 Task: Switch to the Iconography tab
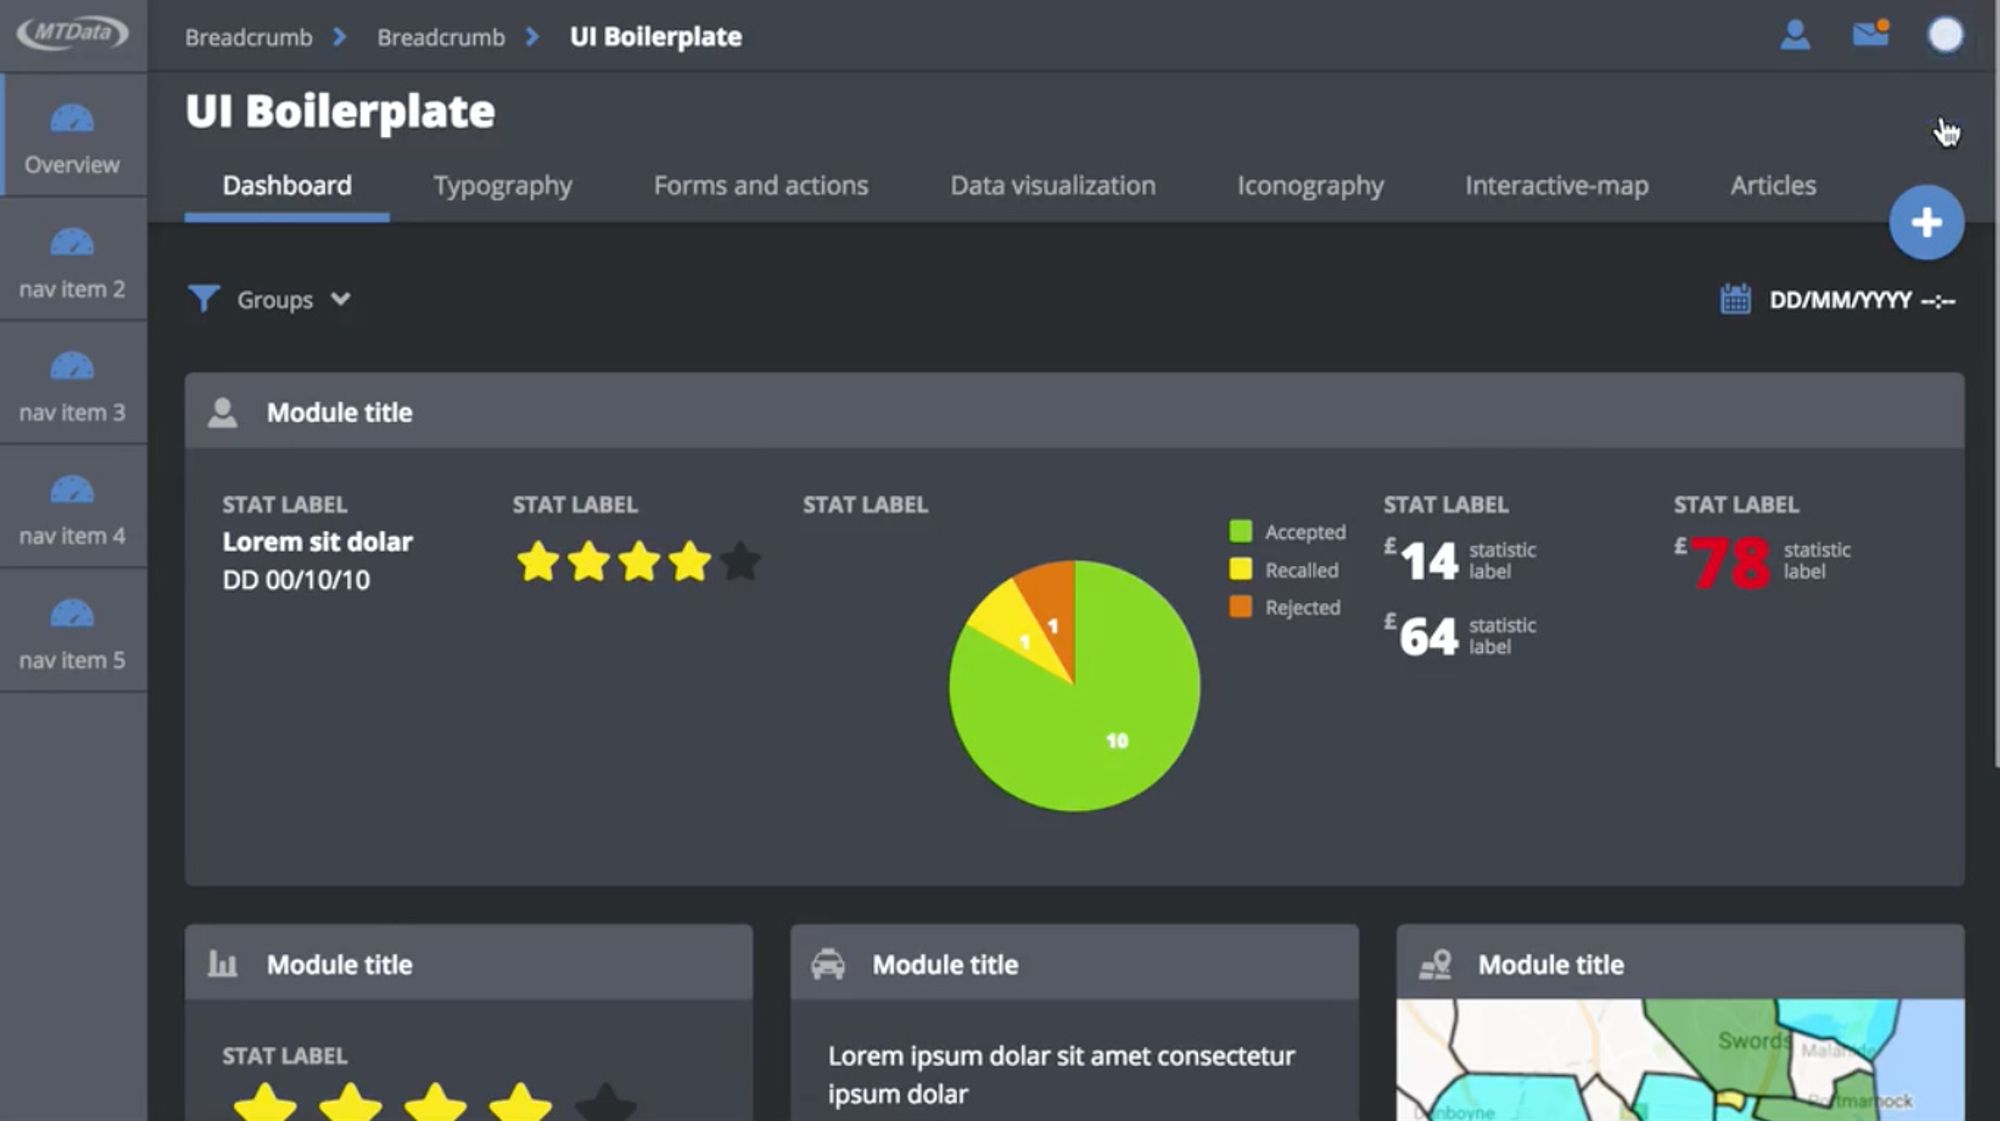coord(1310,186)
